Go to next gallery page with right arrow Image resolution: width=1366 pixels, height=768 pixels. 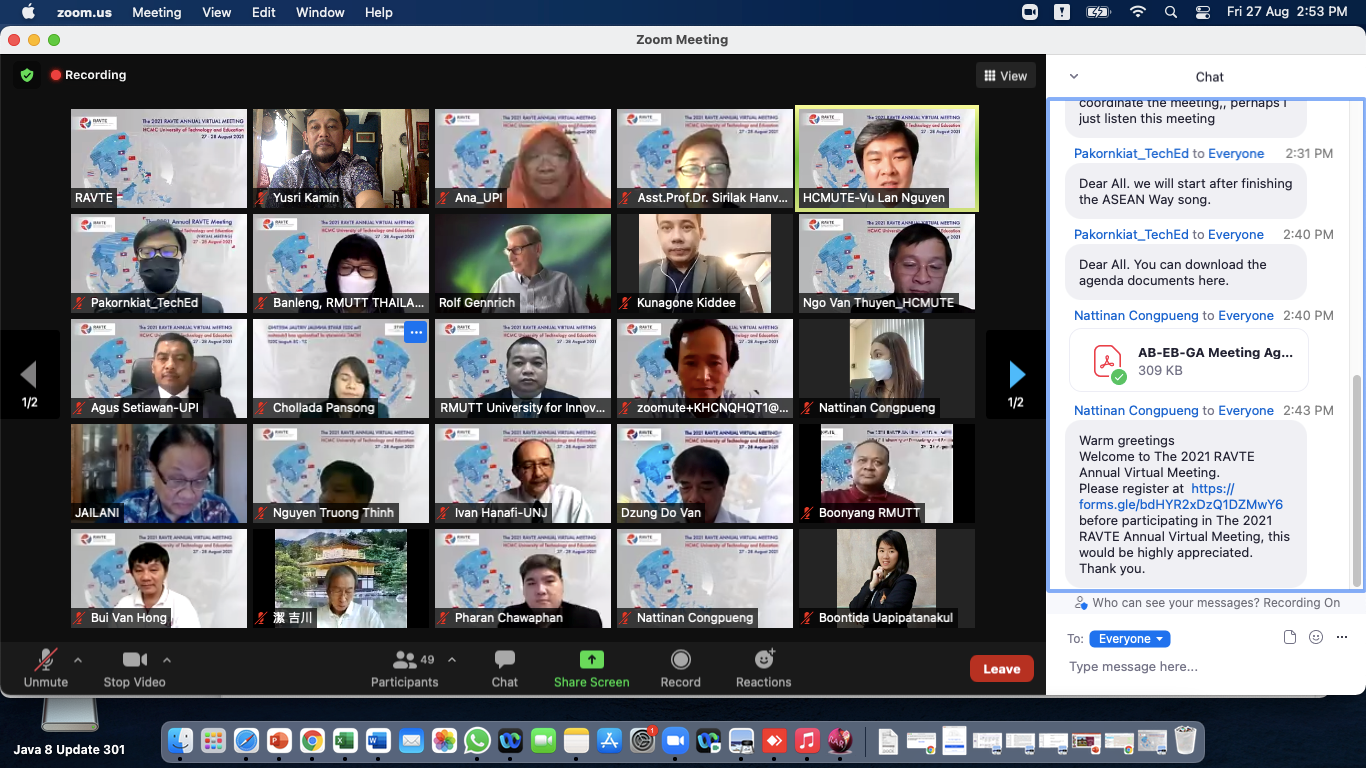click(1016, 374)
